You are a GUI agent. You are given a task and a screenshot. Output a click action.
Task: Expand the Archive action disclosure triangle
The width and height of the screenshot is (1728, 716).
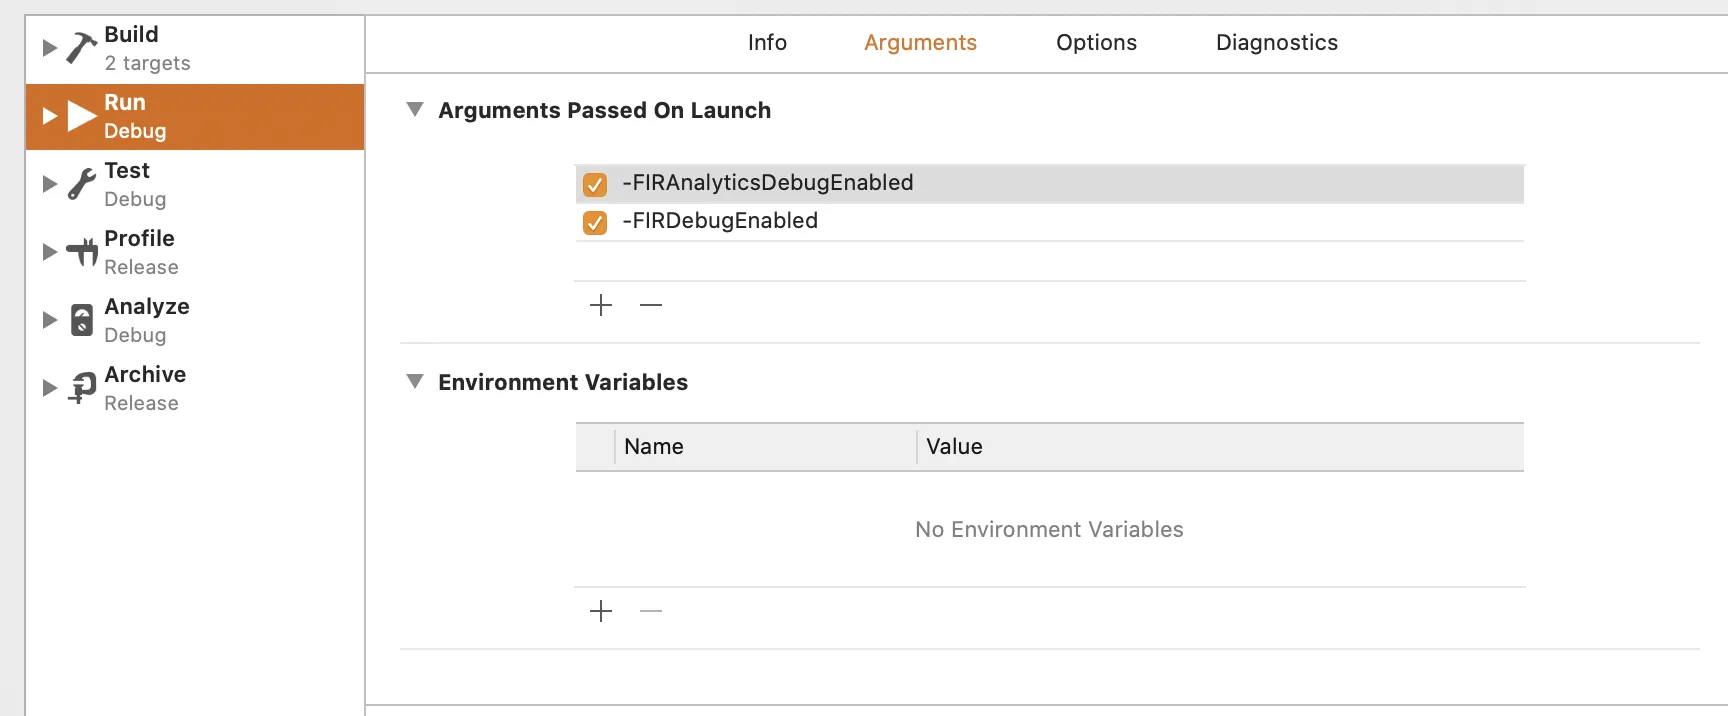point(49,388)
